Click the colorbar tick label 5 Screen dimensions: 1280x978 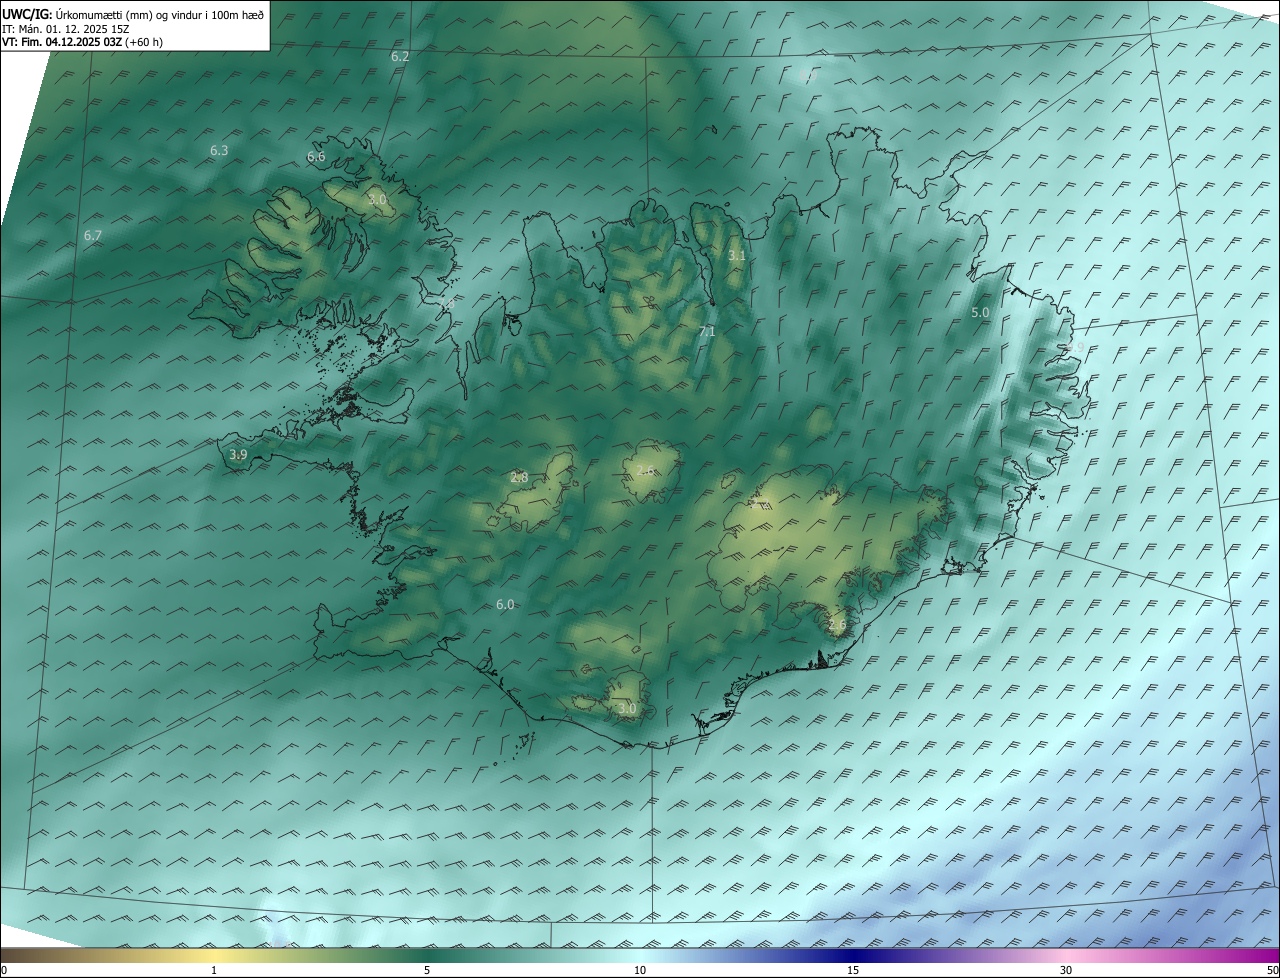click(x=427, y=971)
